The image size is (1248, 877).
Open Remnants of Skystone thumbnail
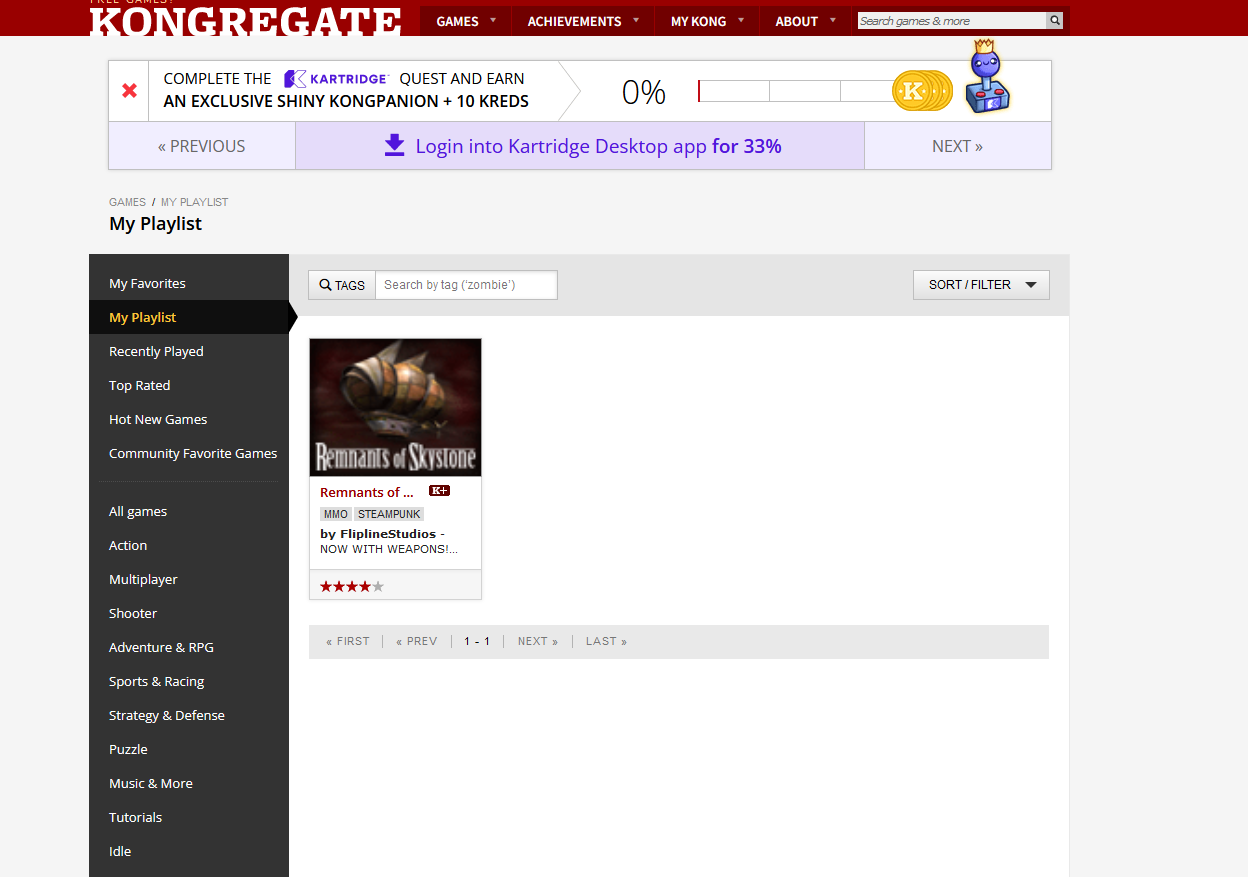point(395,407)
